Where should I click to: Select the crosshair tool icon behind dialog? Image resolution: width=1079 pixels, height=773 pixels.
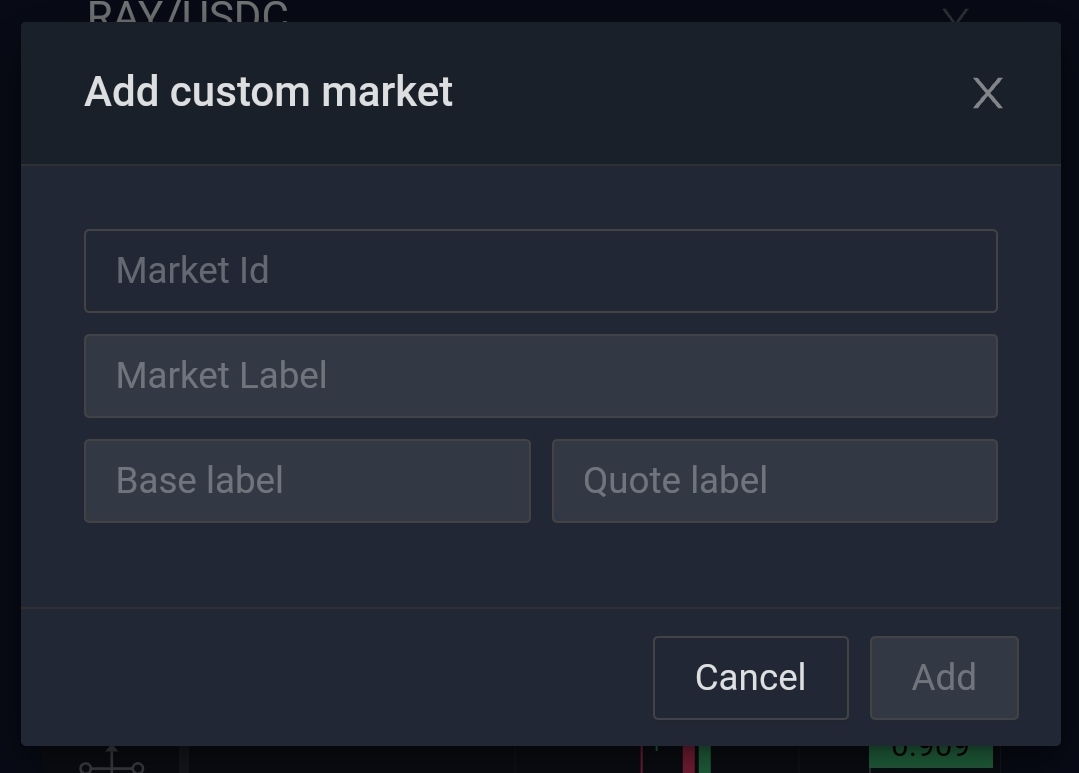tap(112, 762)
